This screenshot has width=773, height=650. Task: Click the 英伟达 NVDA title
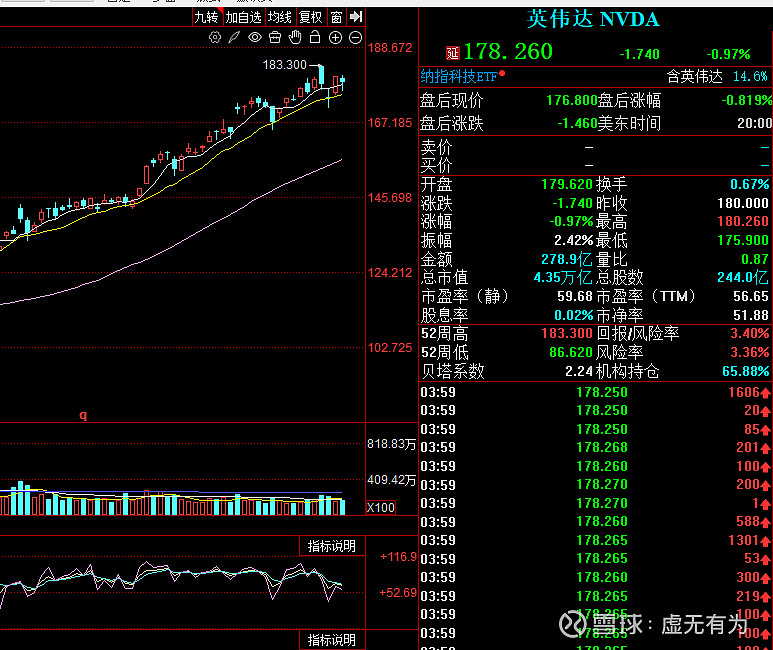(593, 19)
